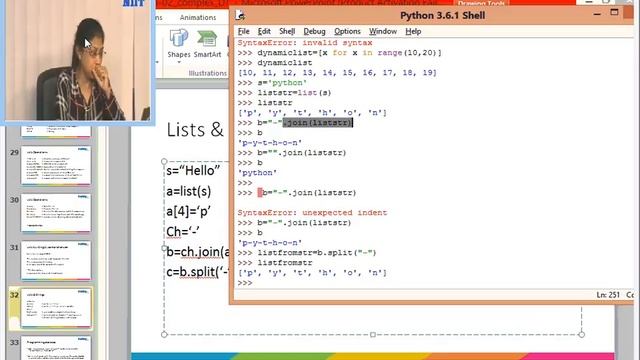Select slide 30 thumbnail
The height and width of the screenshot is (360, 640).
click(56, 213)
